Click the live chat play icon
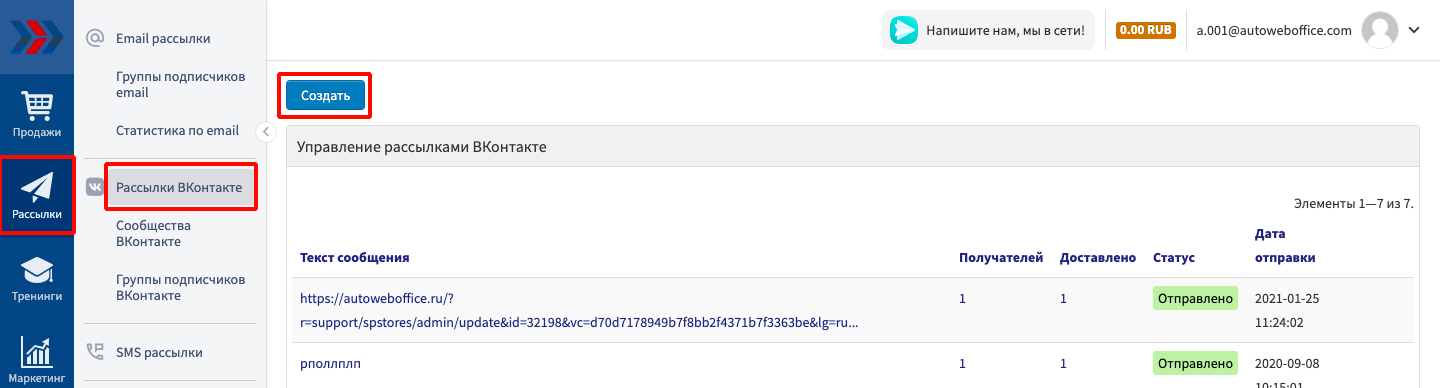Screen dimensions: 1440x388 [904, 30]
